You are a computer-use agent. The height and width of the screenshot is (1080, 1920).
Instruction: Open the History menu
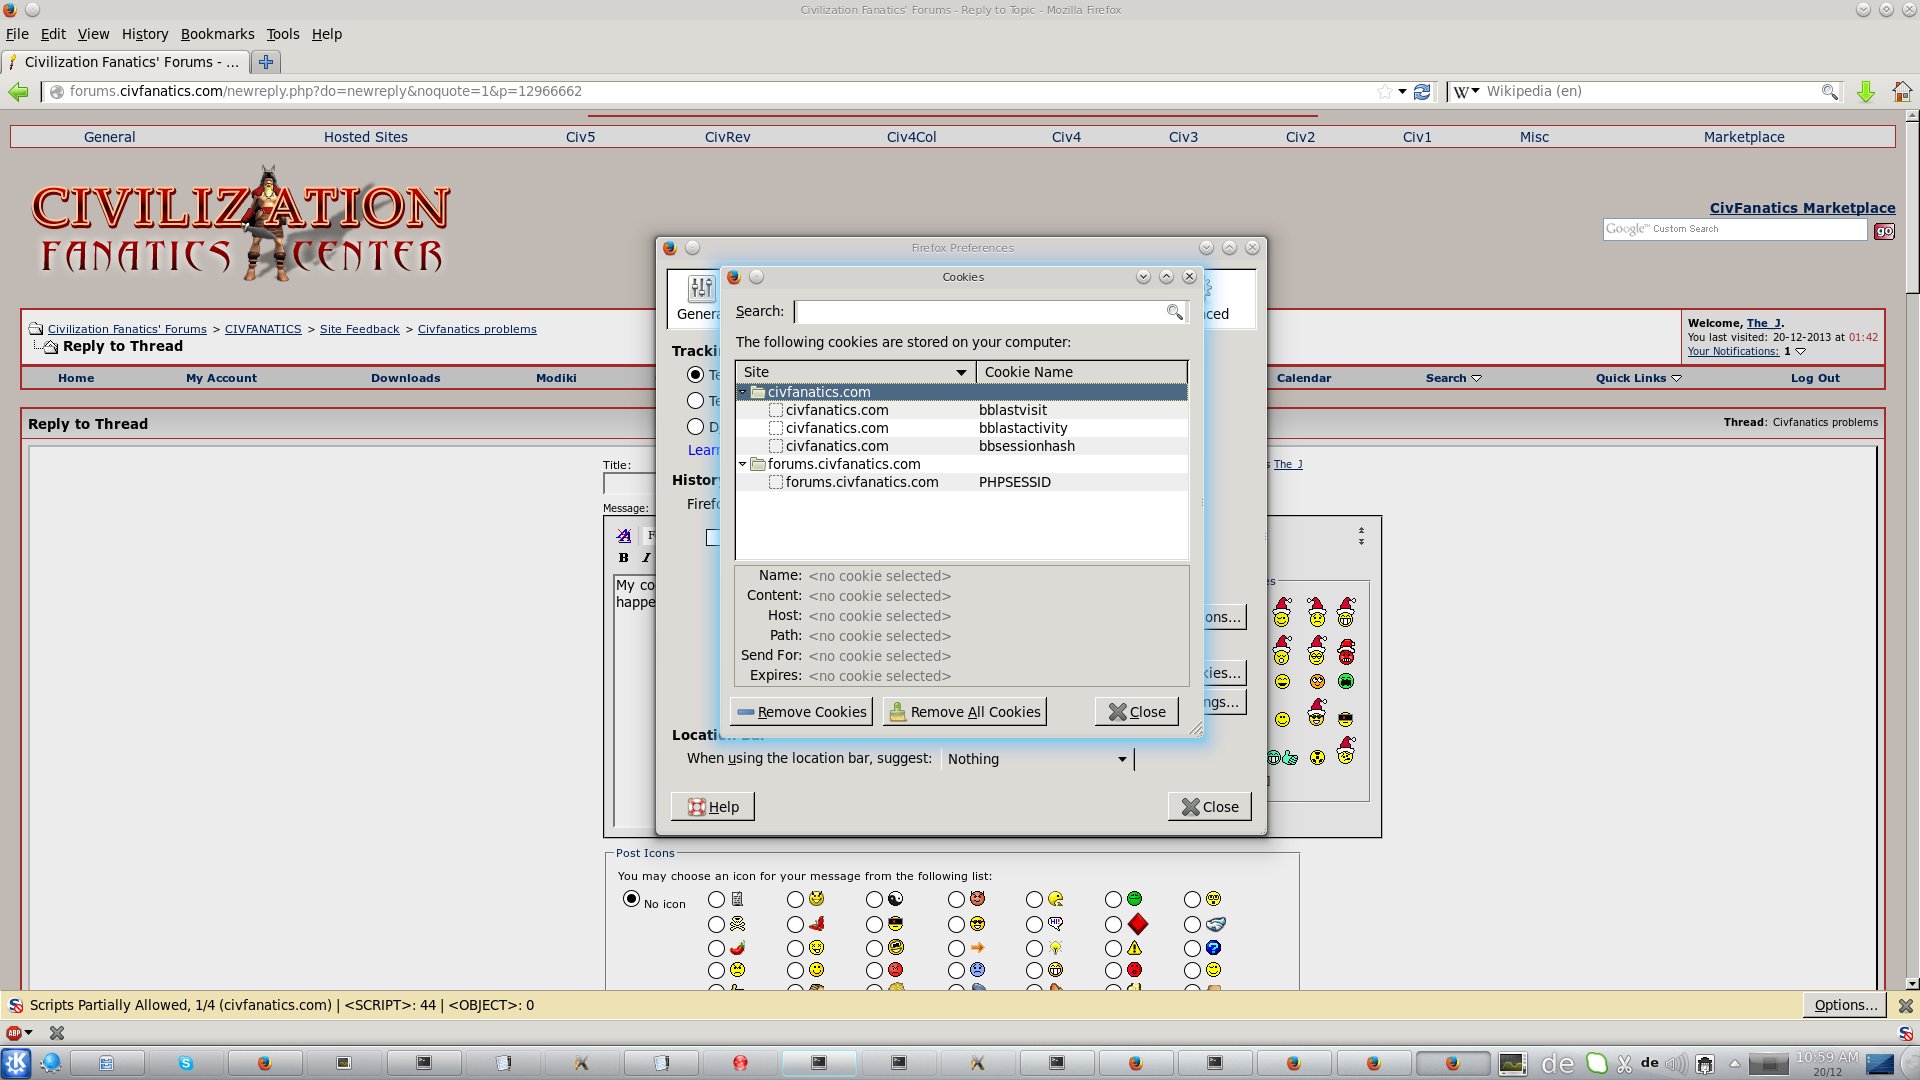[145, 34]
